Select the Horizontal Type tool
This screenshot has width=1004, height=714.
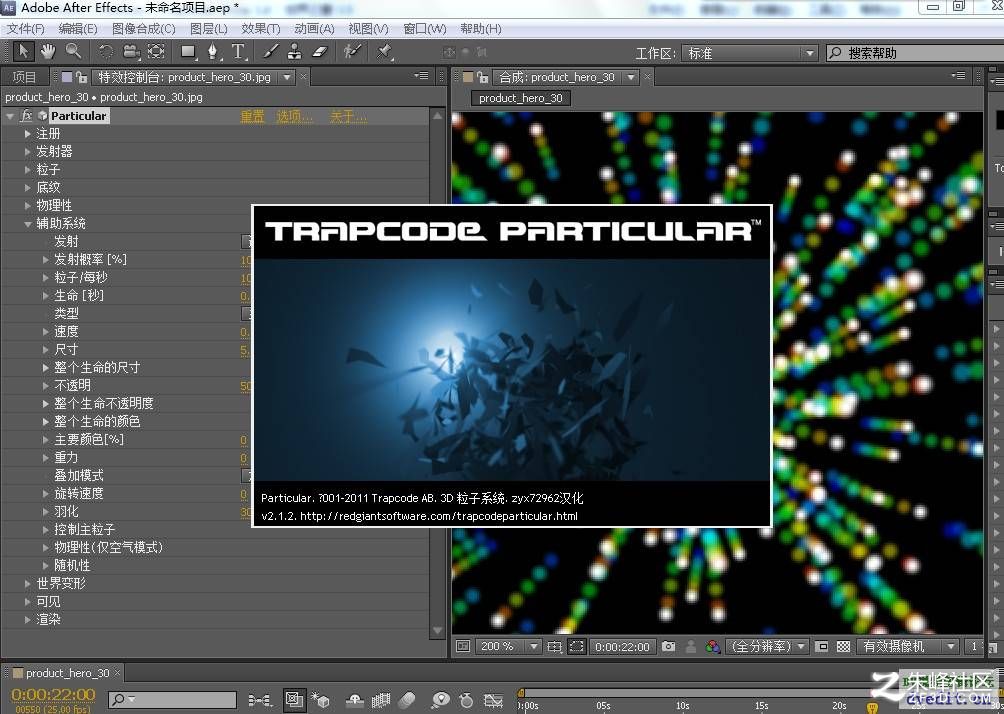pos(238,52)
